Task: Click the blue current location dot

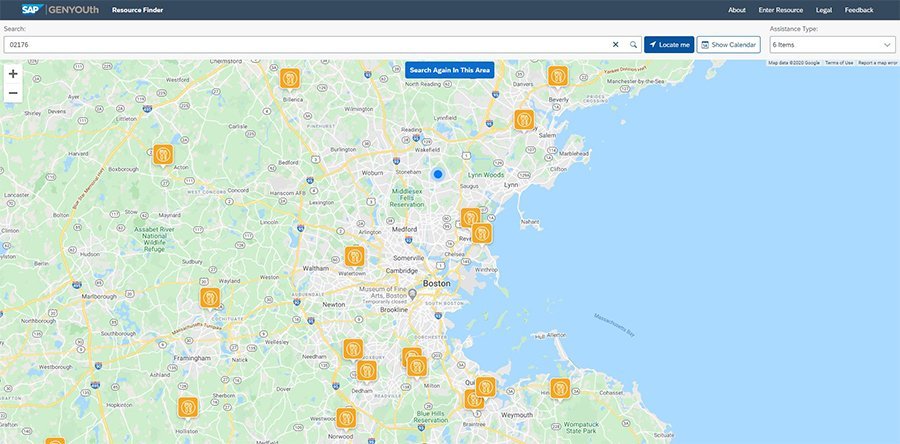Action: pos(438,174)
